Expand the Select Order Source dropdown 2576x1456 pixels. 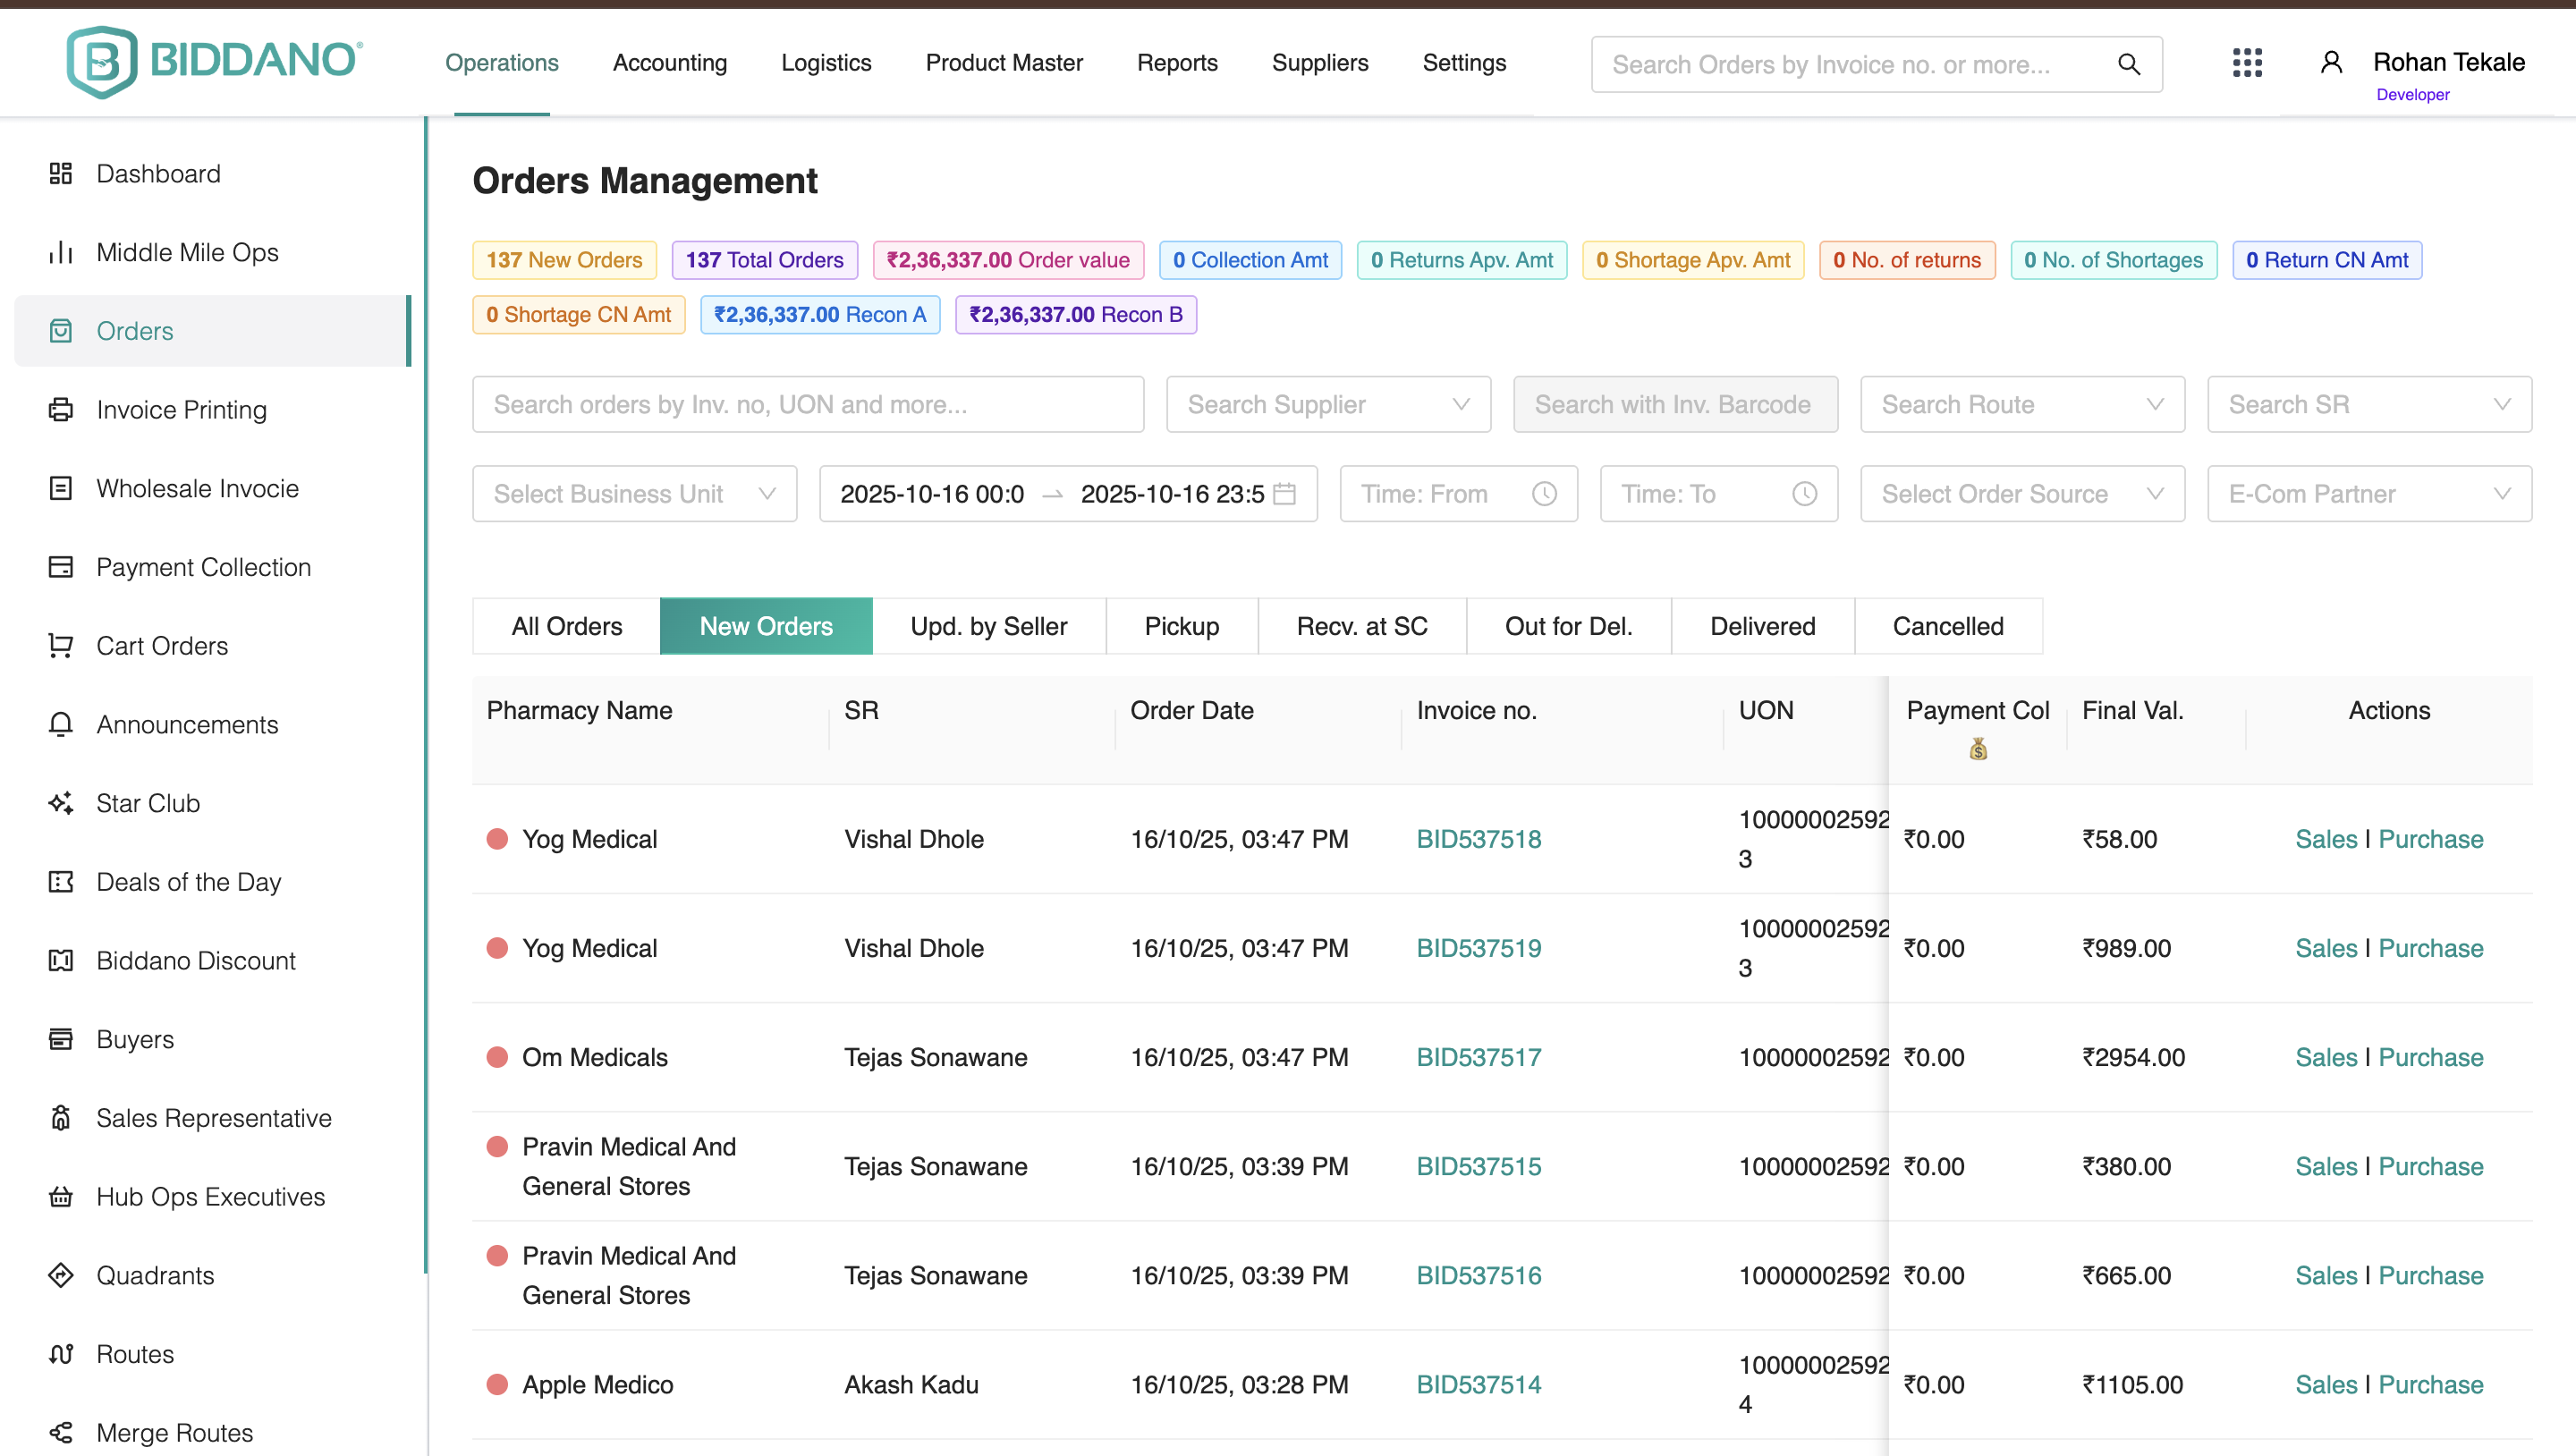pos(2022,494)
